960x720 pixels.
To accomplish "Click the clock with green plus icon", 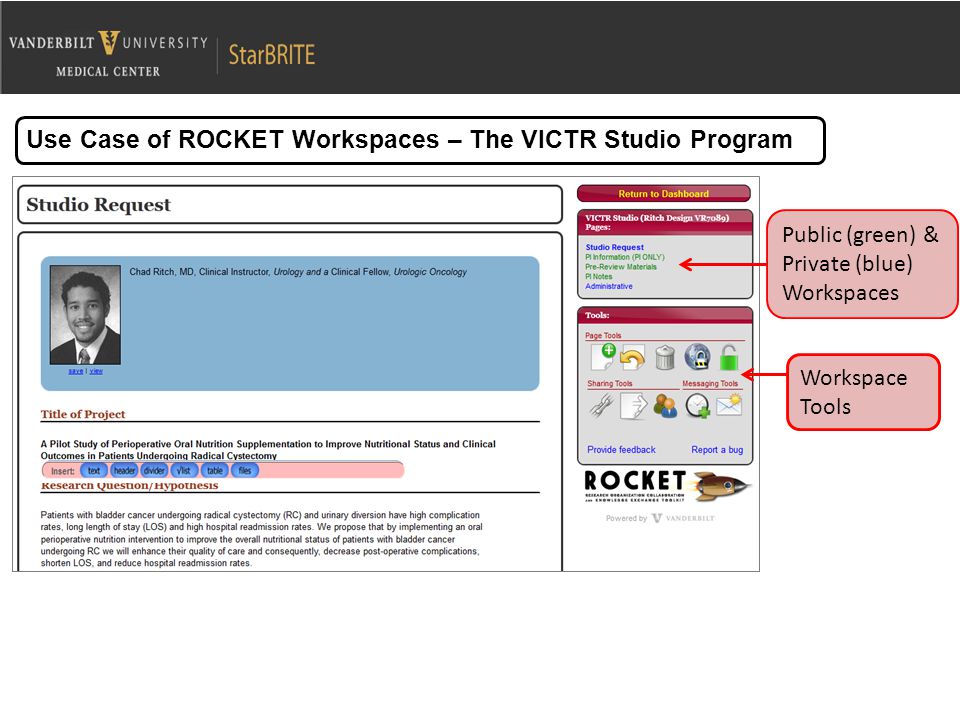I will (x=697, y=406).
